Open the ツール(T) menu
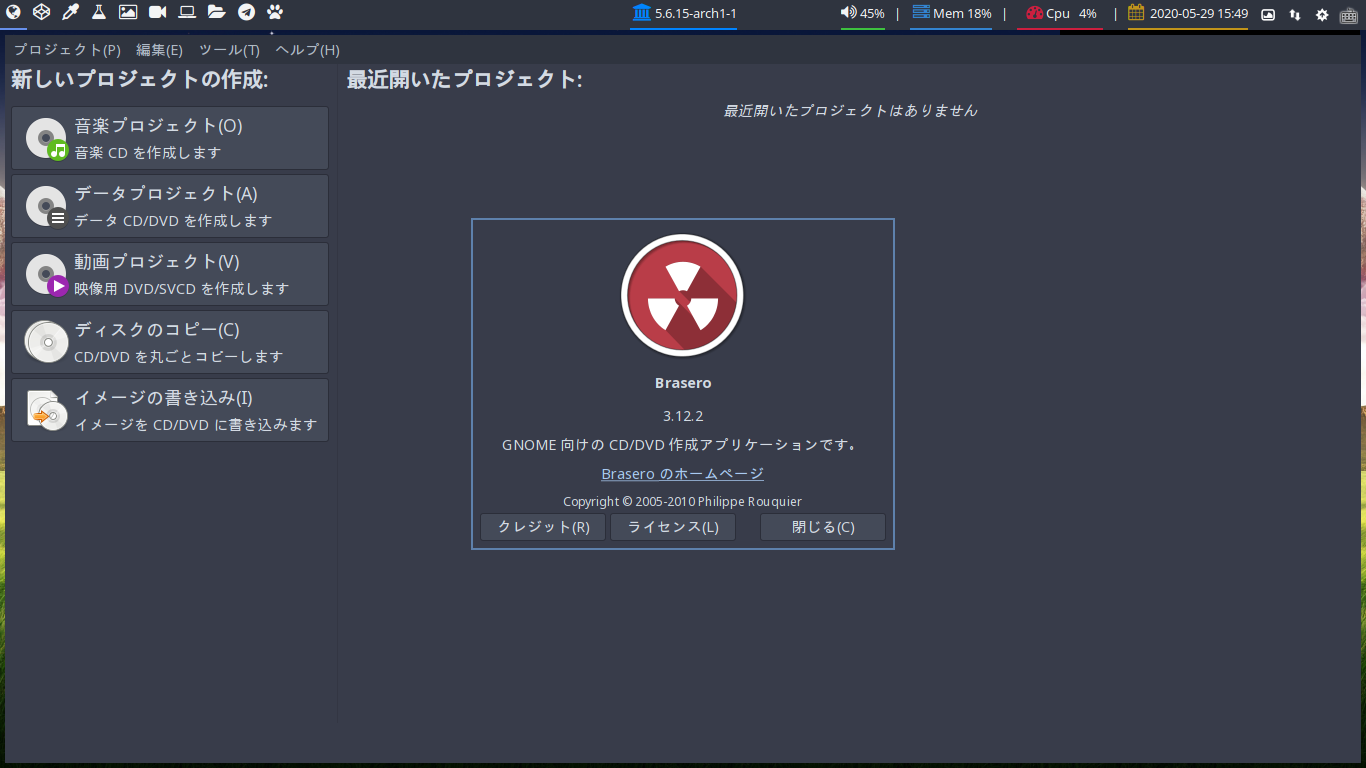This screenshot has width=1366, height=768. coord(229,50)
